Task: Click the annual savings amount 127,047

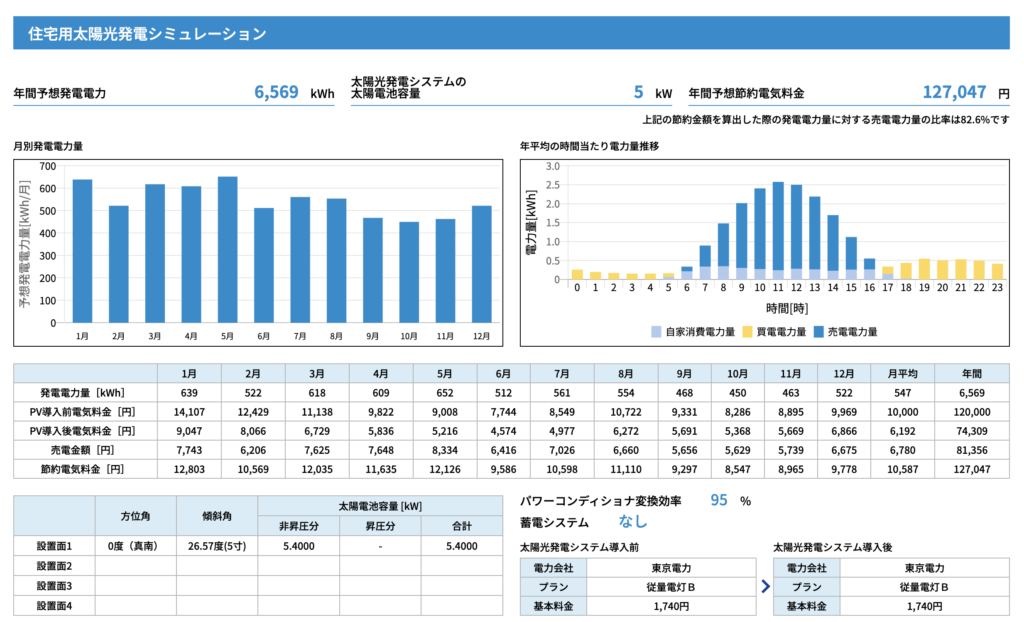Action: [954, 92]
